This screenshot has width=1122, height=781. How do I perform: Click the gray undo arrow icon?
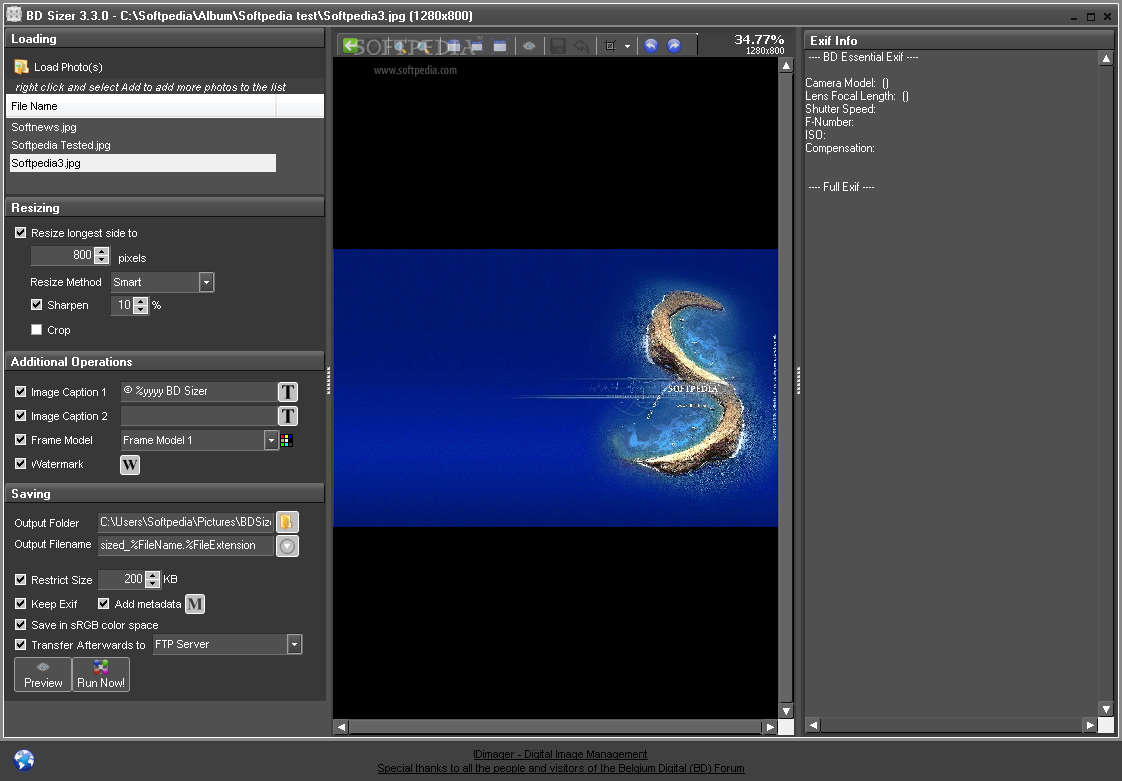[x=582, y=46]
